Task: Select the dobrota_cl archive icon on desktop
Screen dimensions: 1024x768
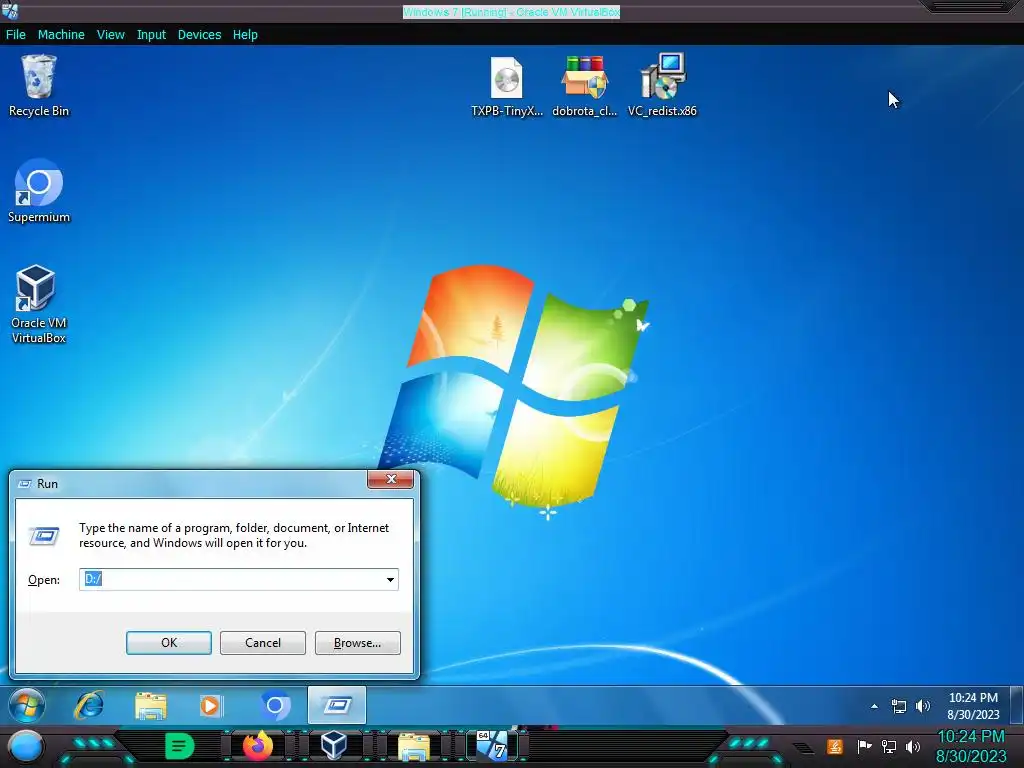Action: pos(584,86)
